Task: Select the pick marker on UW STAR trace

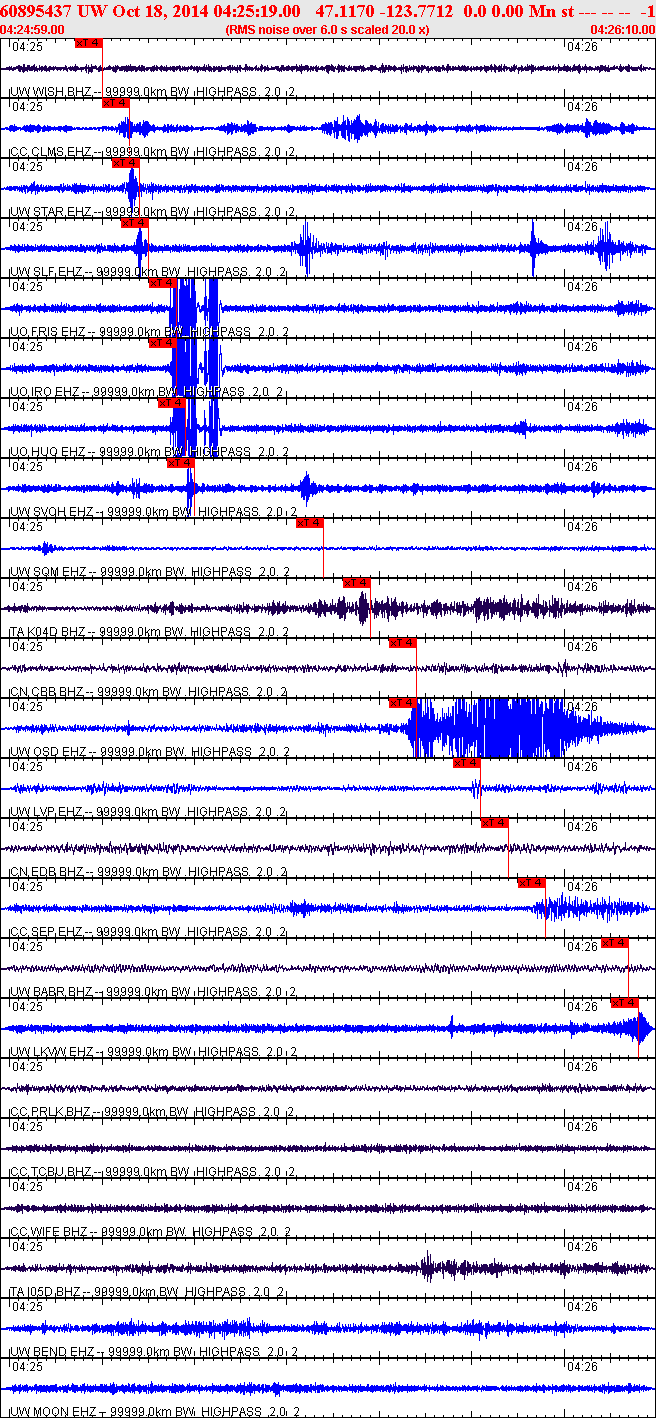Action: [125, 163]
